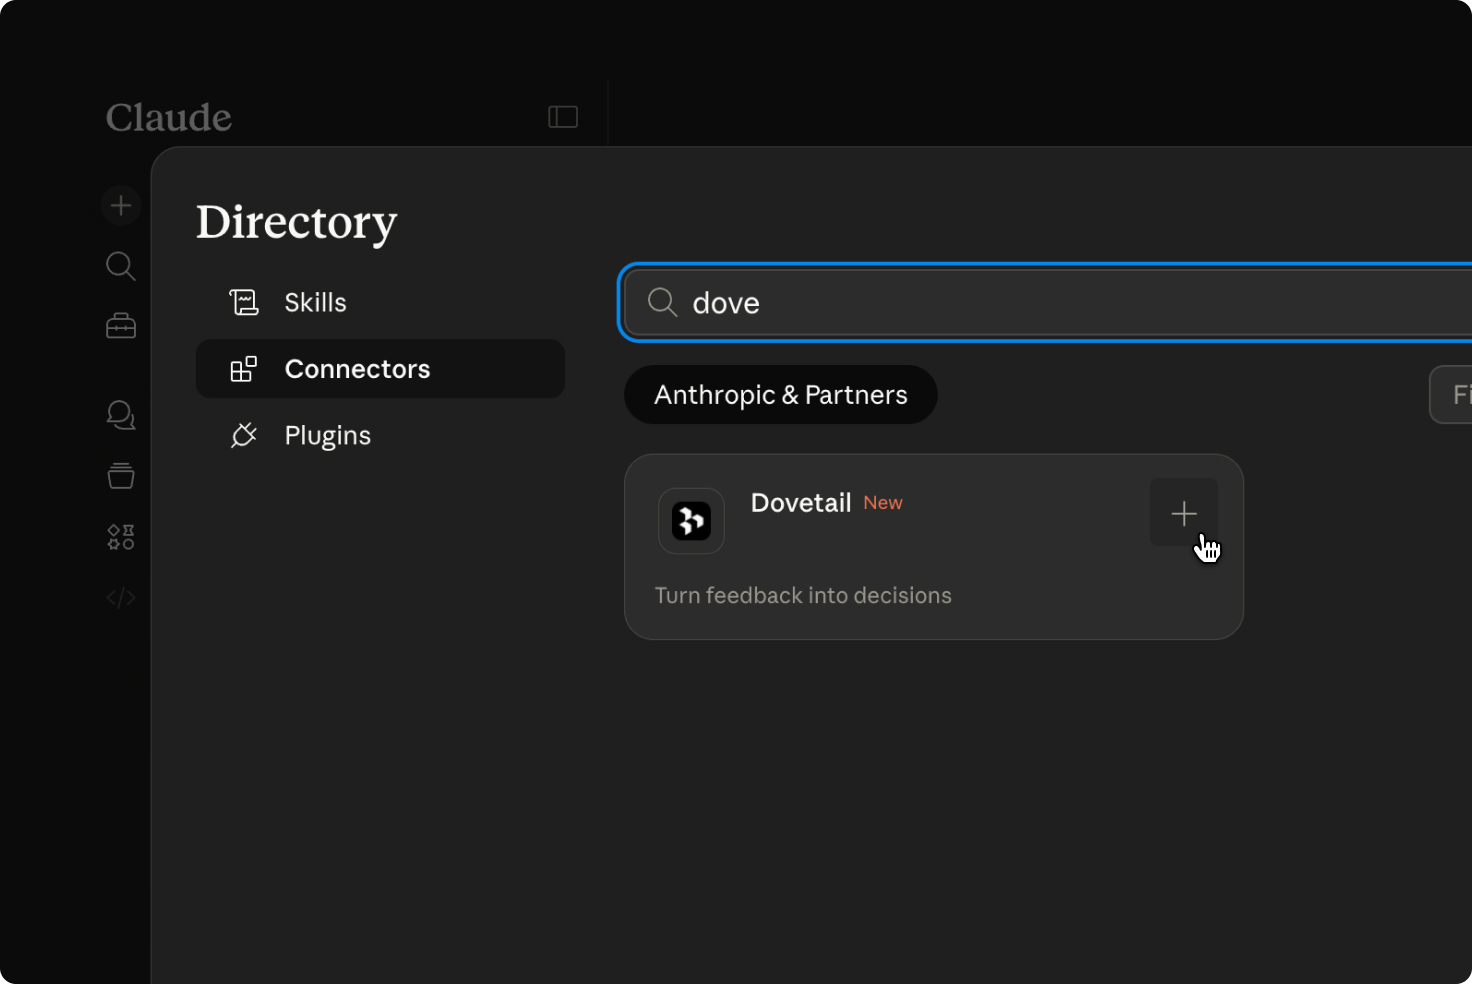The image size is (1472, 984).
Task: Open the Dovetail connector title
Action: [x=801, y=503]
